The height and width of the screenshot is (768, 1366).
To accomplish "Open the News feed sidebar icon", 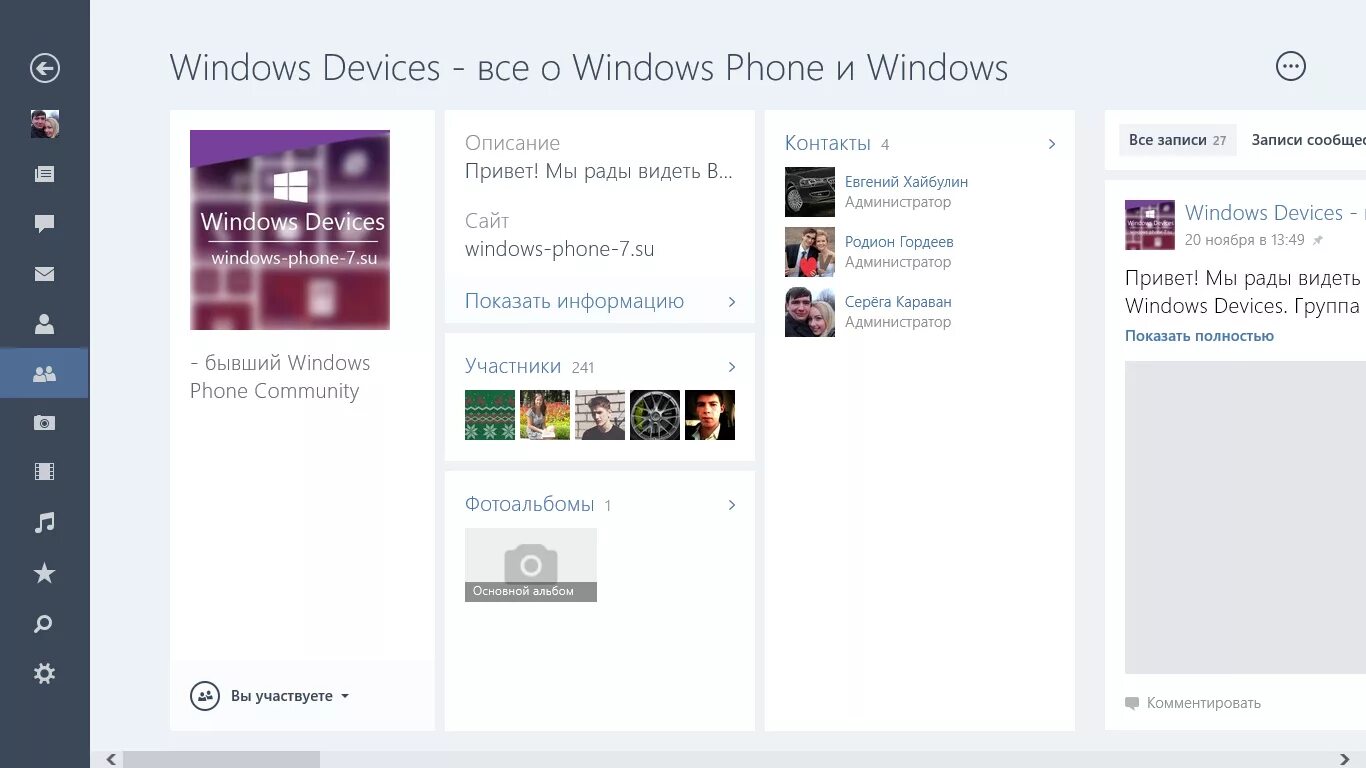I will click(45, 174).
